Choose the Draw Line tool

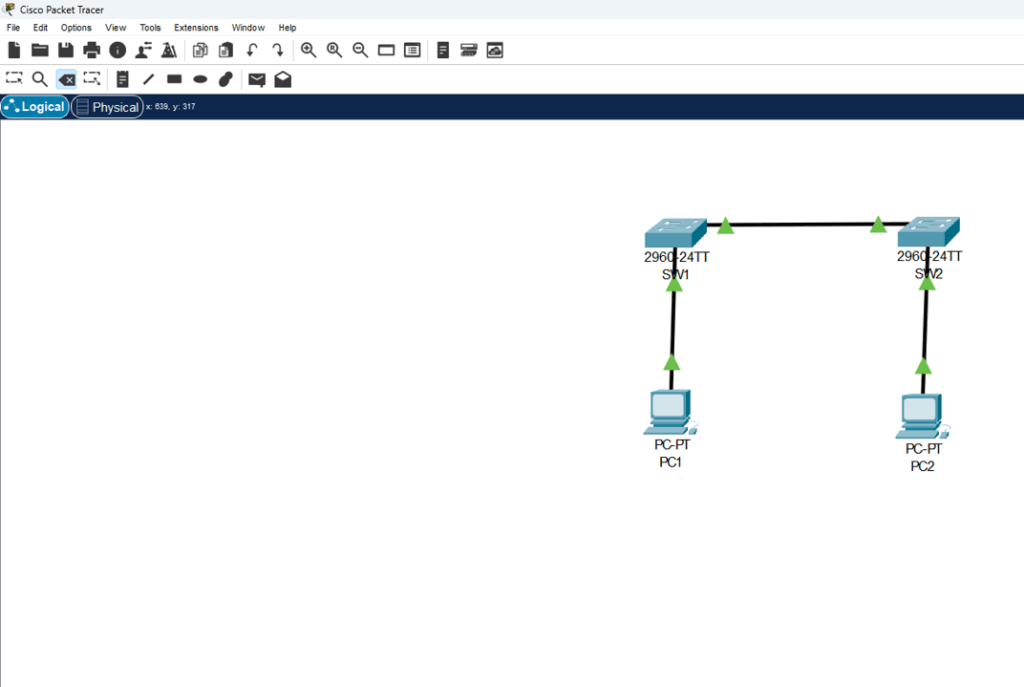pos(148,79)
